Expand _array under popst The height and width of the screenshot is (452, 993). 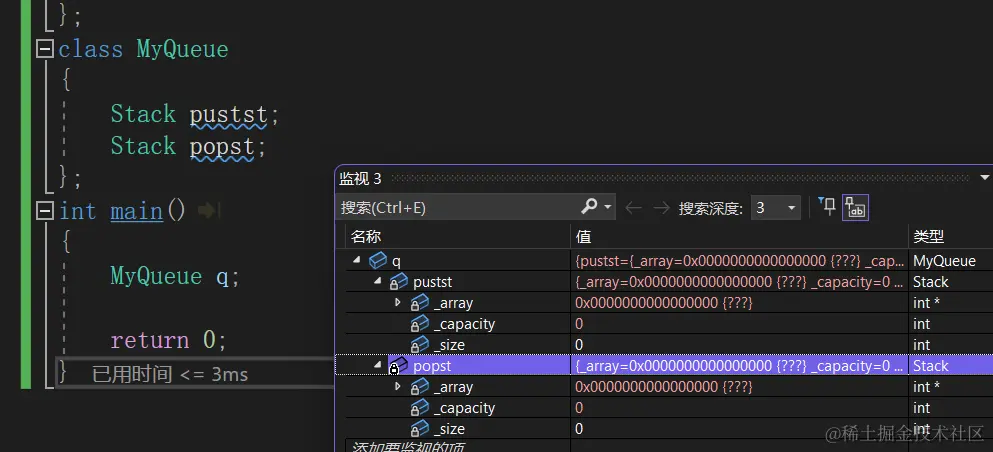pyautogui.click(x=398, y=386)
